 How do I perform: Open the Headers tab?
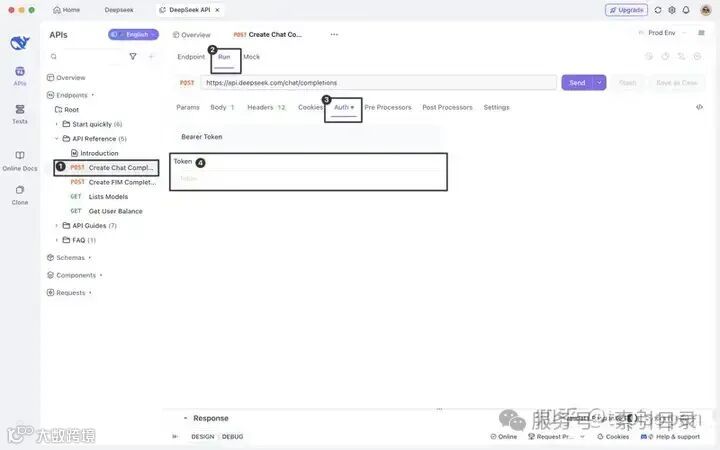point(266,107)
